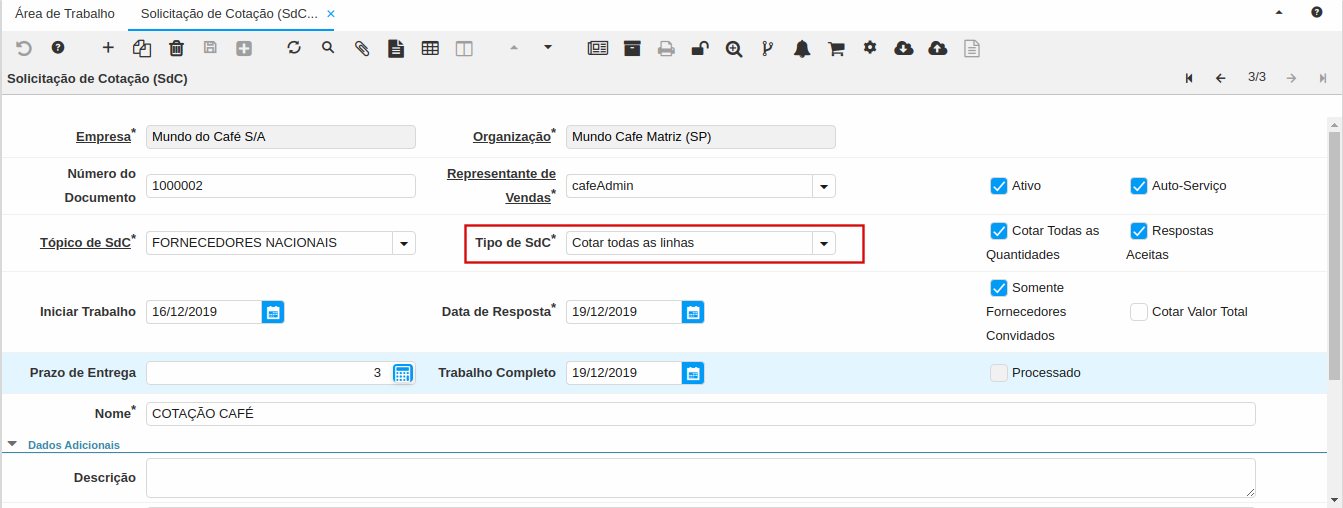
Task: Click the cloud upload import icon
Action: (938, 48)
